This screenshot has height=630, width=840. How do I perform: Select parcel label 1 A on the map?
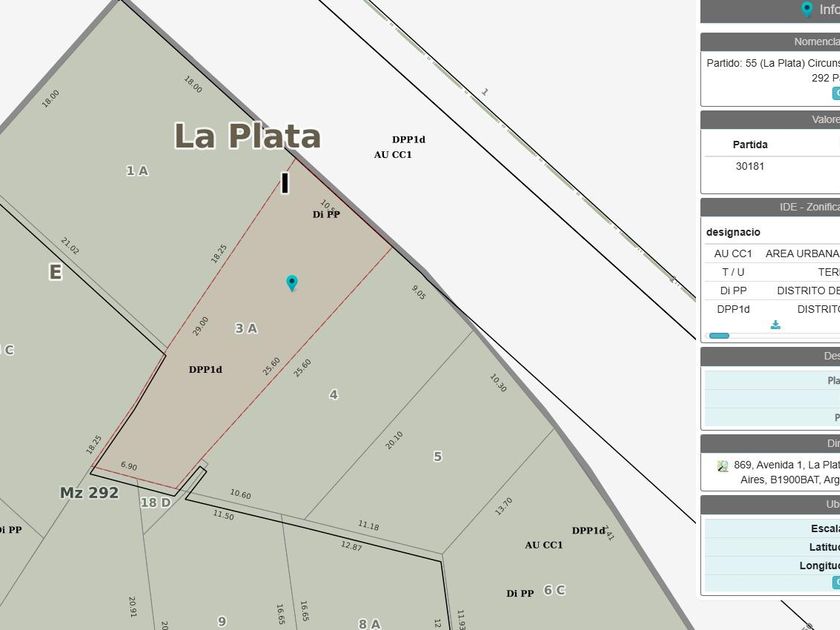(x=137, y=171)
